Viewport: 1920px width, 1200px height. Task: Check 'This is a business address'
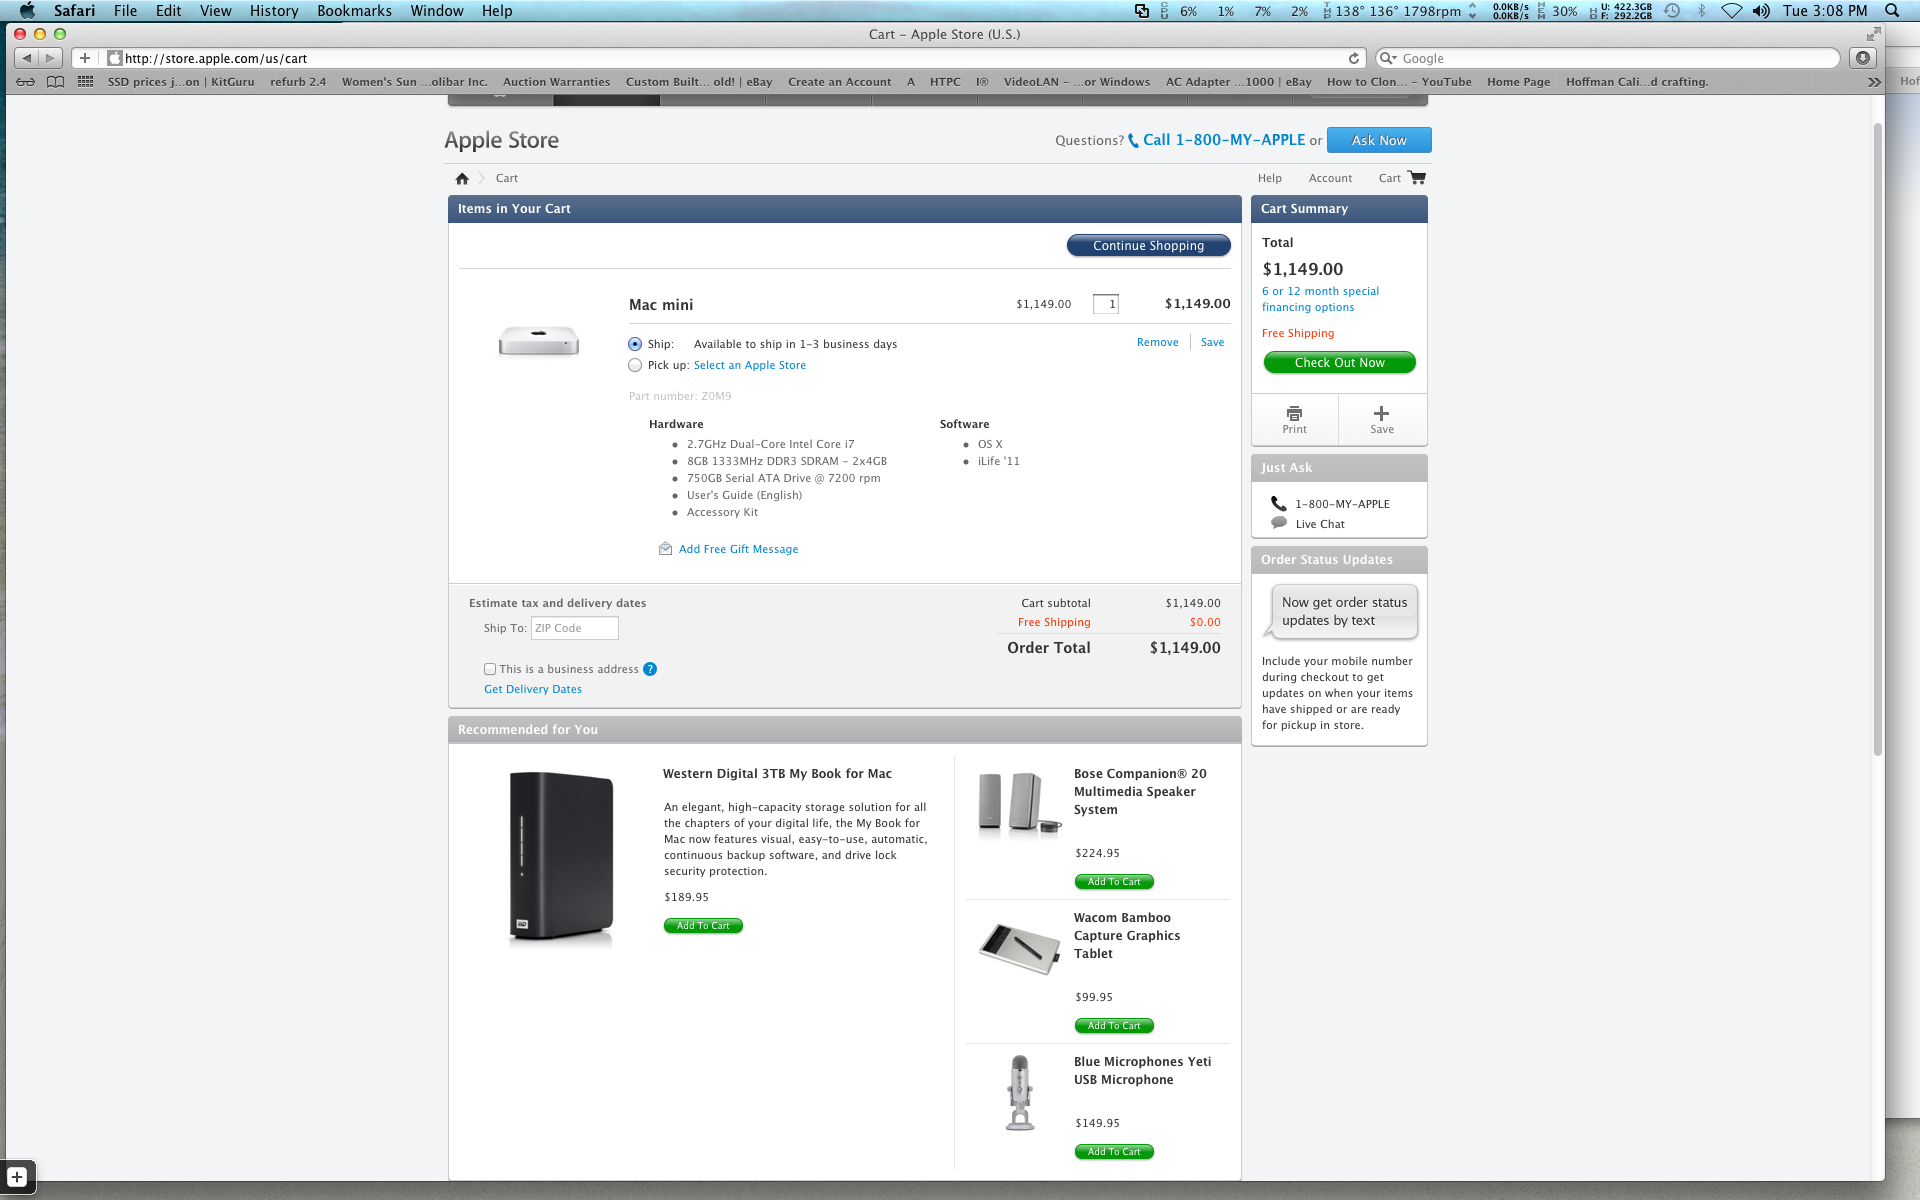point(490,669)
